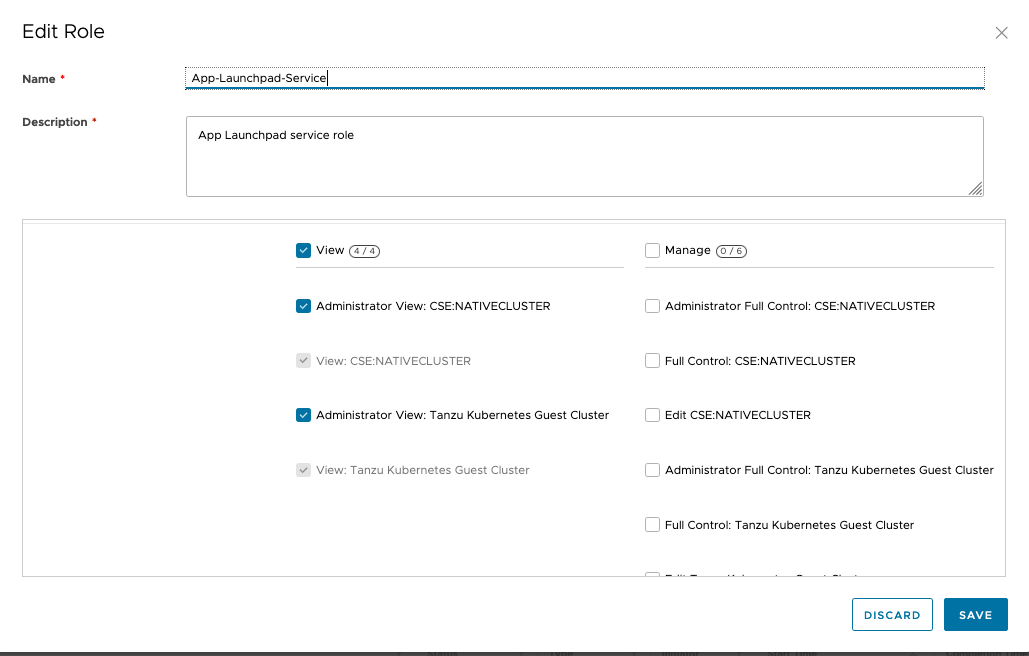
Task: Enable Administrator Full Control: Tanzu Kubernetes Guest Cluster
Action: pos(653,470)
